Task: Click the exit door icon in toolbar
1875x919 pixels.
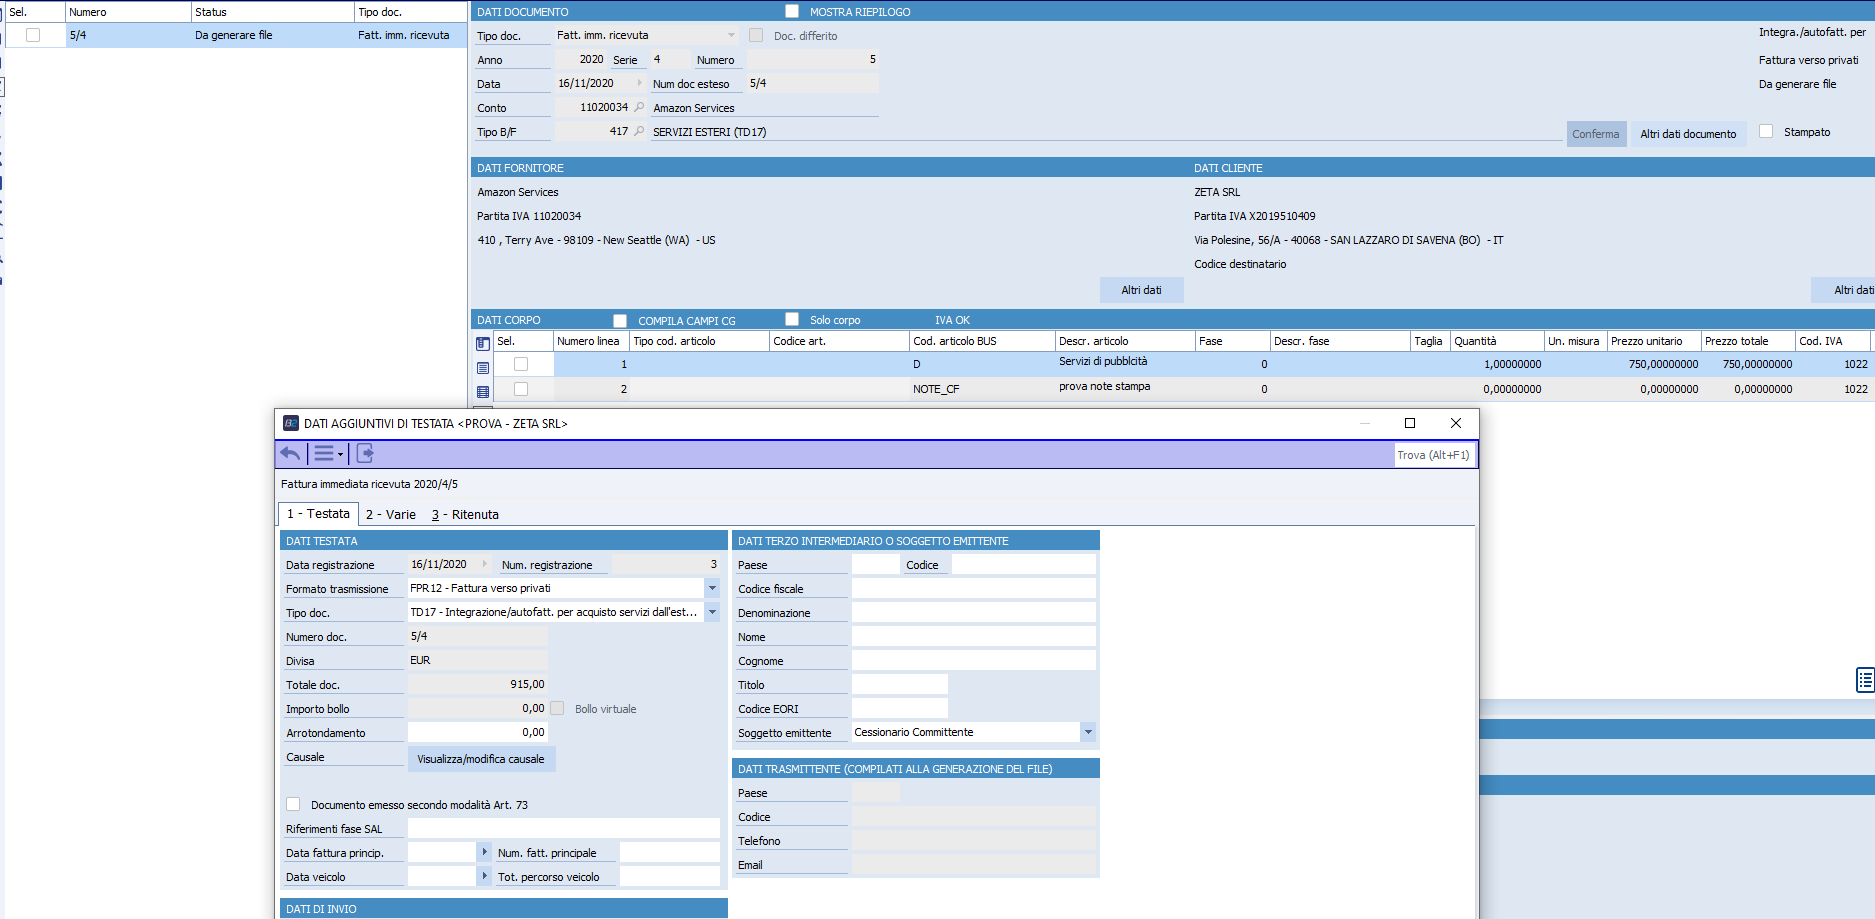Action: [x=365, y=454]
